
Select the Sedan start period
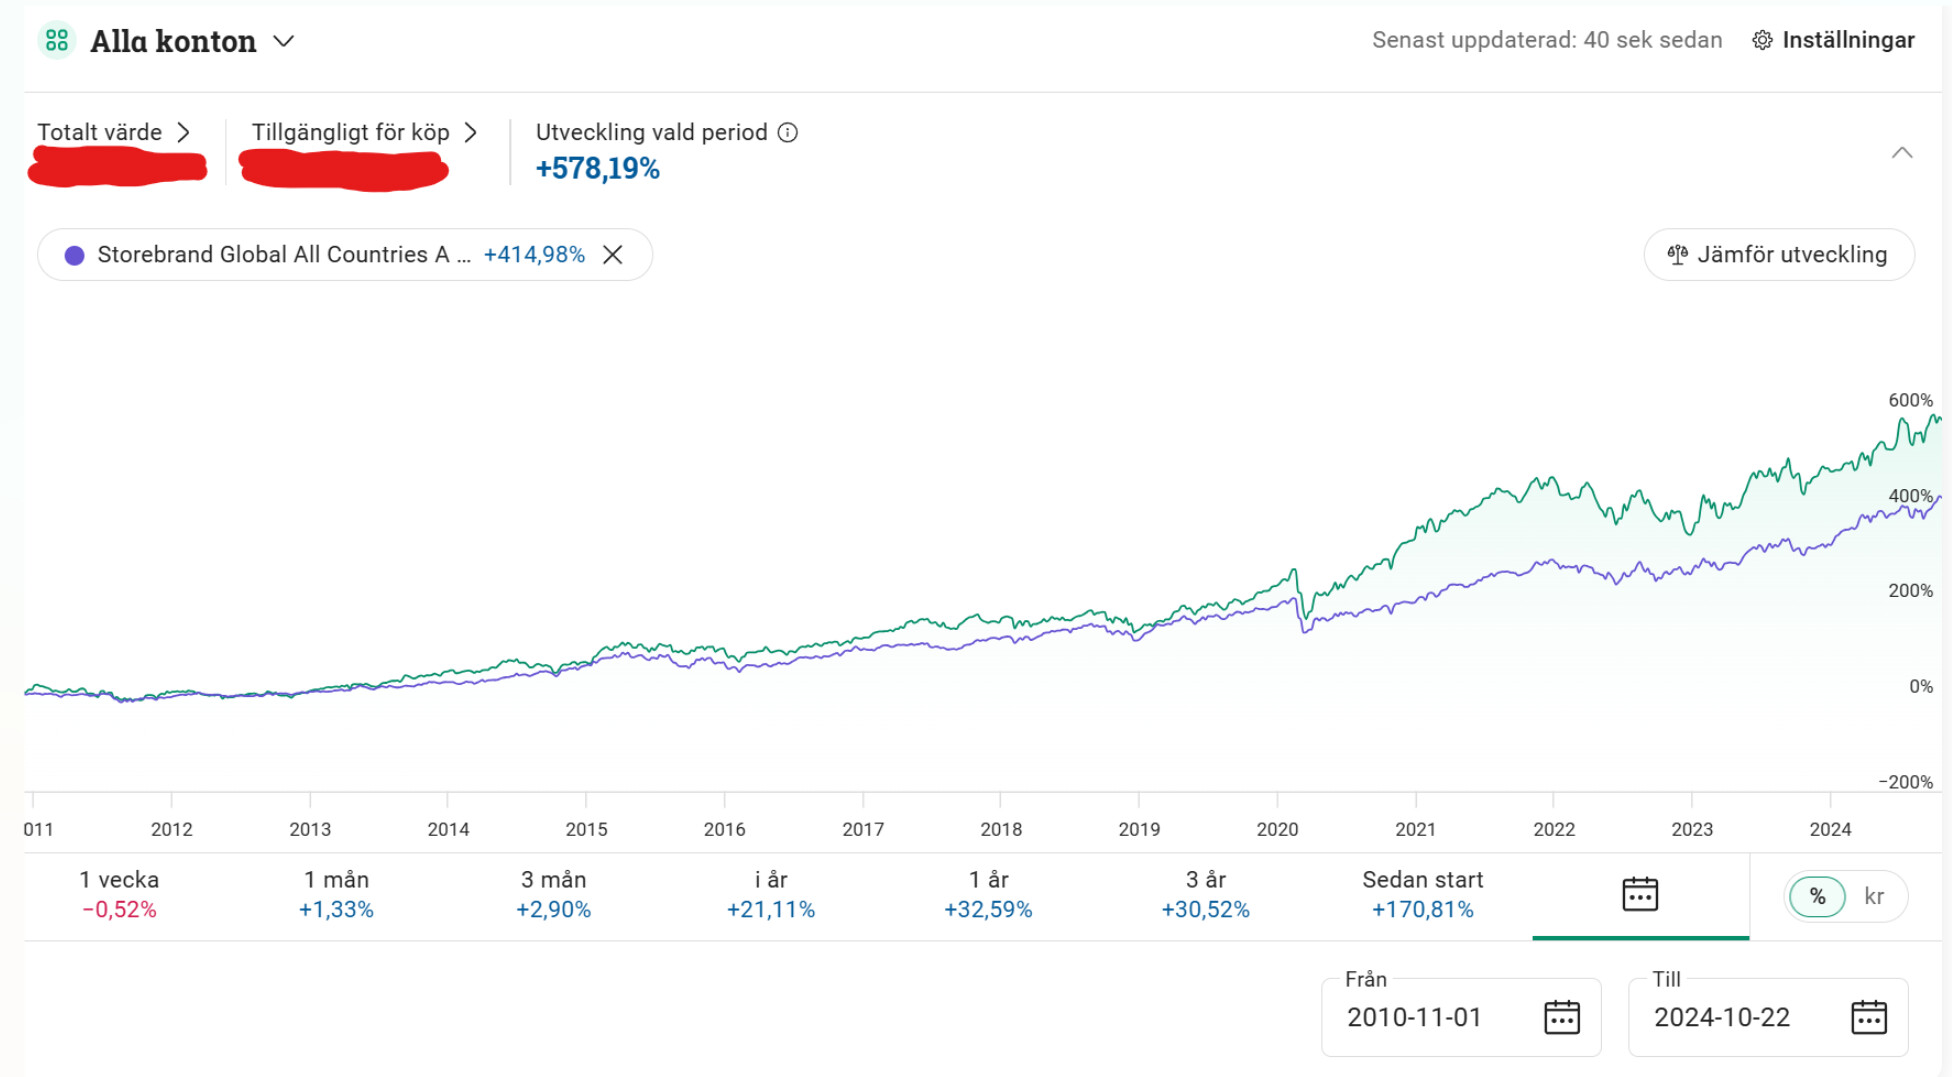coord(1422,895)
